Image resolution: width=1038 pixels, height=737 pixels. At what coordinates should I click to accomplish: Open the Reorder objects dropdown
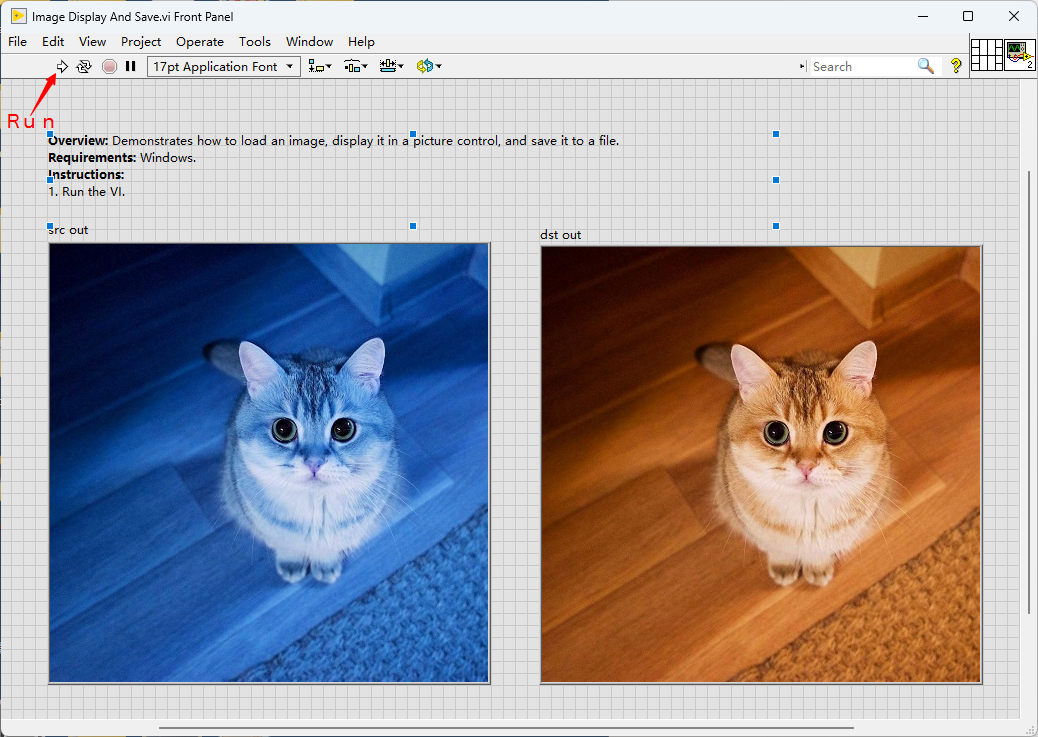(429, 67)
